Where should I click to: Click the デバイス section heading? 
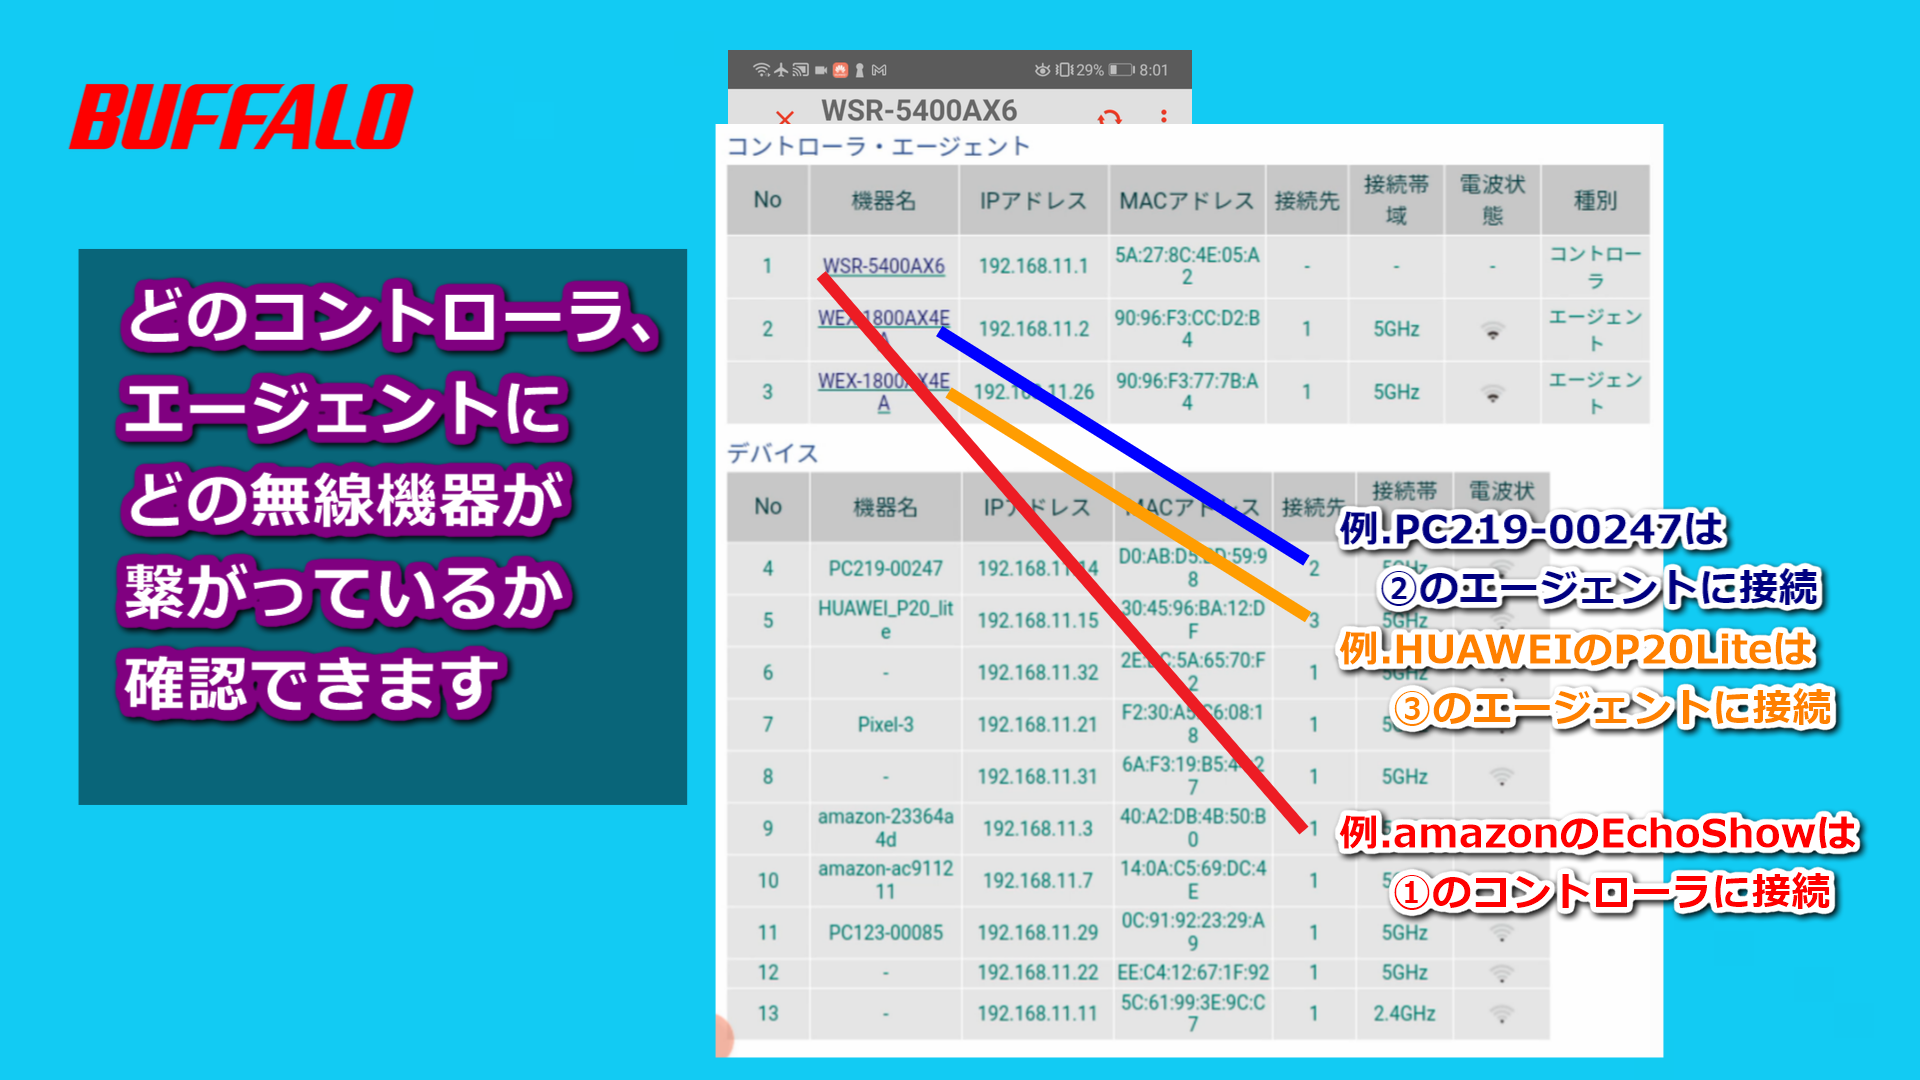tap(772, 453)
